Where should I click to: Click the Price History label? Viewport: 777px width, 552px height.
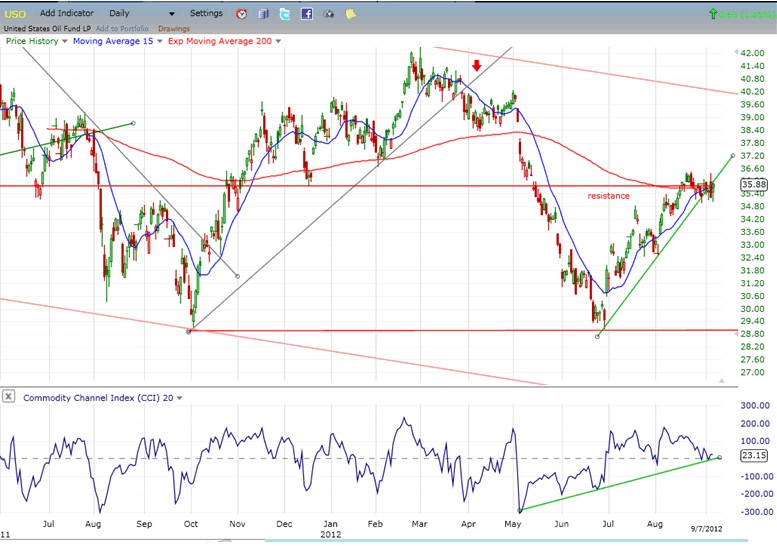(32, 41)
